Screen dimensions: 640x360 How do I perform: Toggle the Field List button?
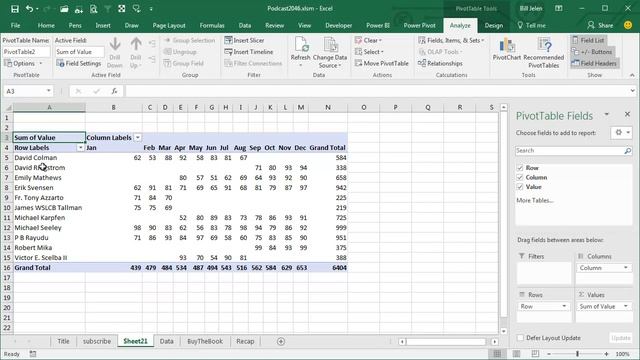click(x=588, y=40)
